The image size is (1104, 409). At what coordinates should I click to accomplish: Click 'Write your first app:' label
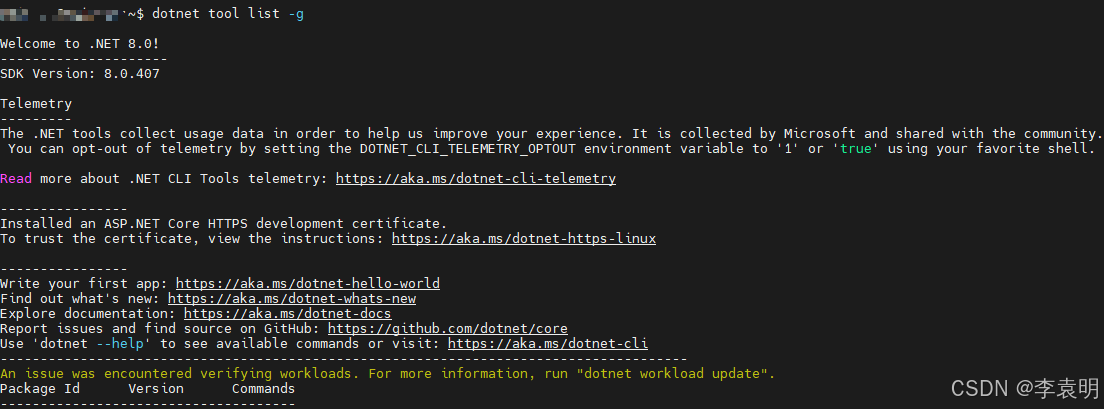point(84,284)
